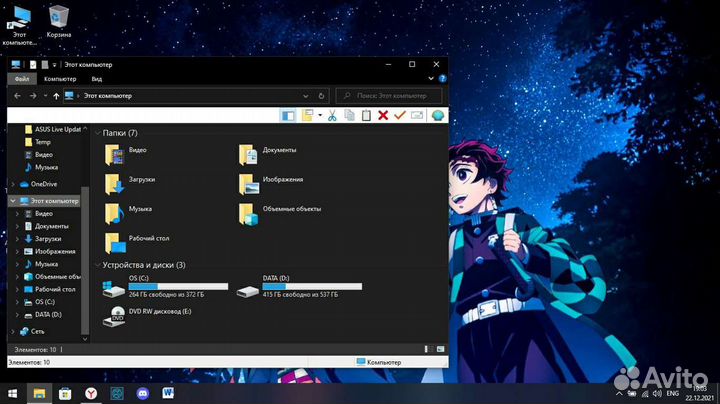Viewport: 720px width, 404px height.
Task: Click the globe icon in toolbar
Action: pos(437,115)
